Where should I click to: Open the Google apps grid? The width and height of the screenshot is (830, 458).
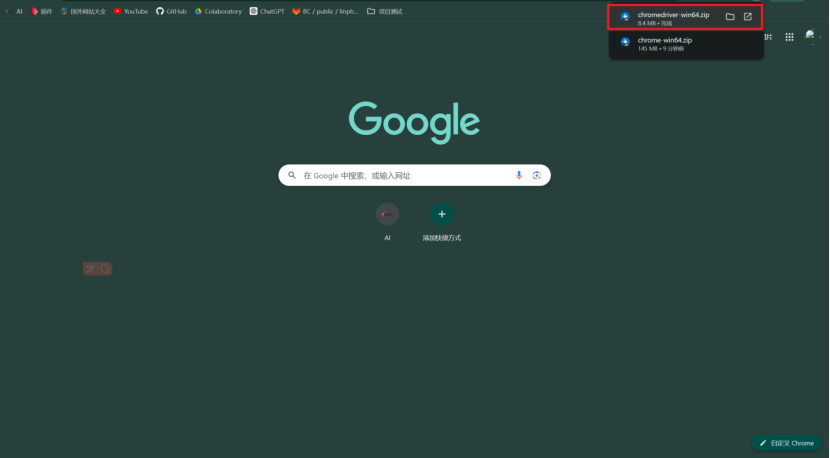click(x=789, y=37)
